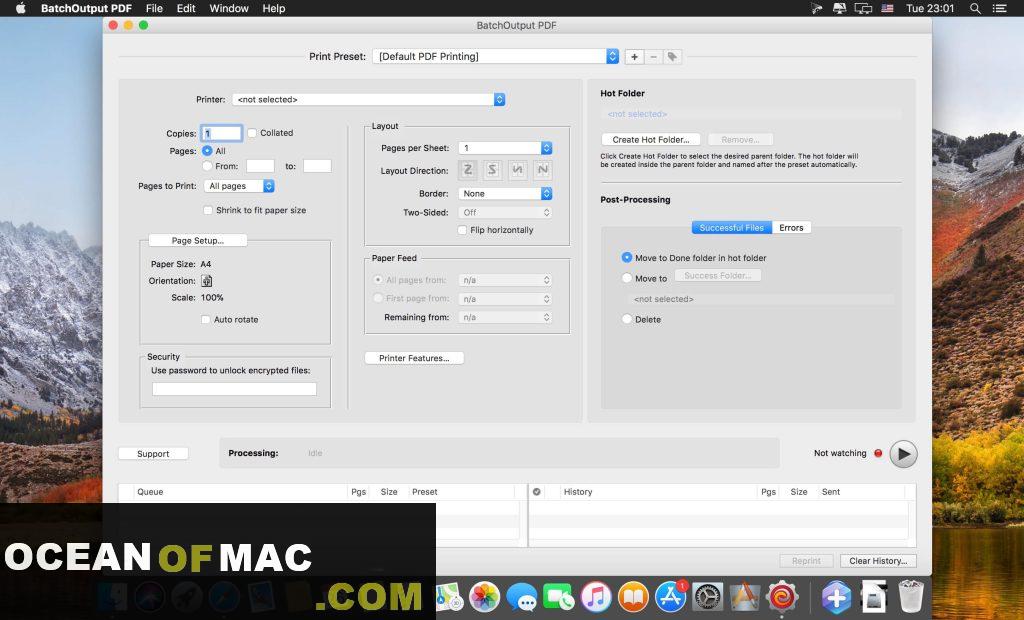Enable Shrink to fit paper size
This screenshot has width=1024, height=620.
[x=208, y=210]
